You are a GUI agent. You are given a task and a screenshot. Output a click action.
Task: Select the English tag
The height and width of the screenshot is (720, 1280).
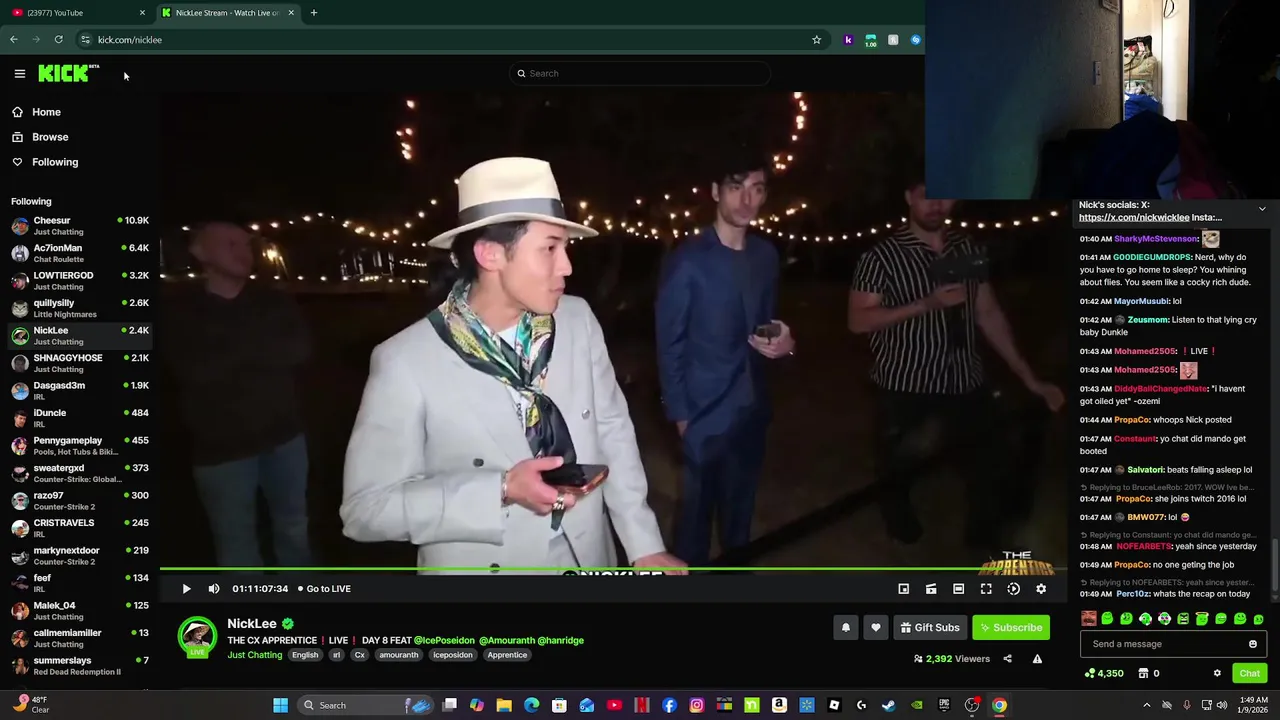[305, 655]
